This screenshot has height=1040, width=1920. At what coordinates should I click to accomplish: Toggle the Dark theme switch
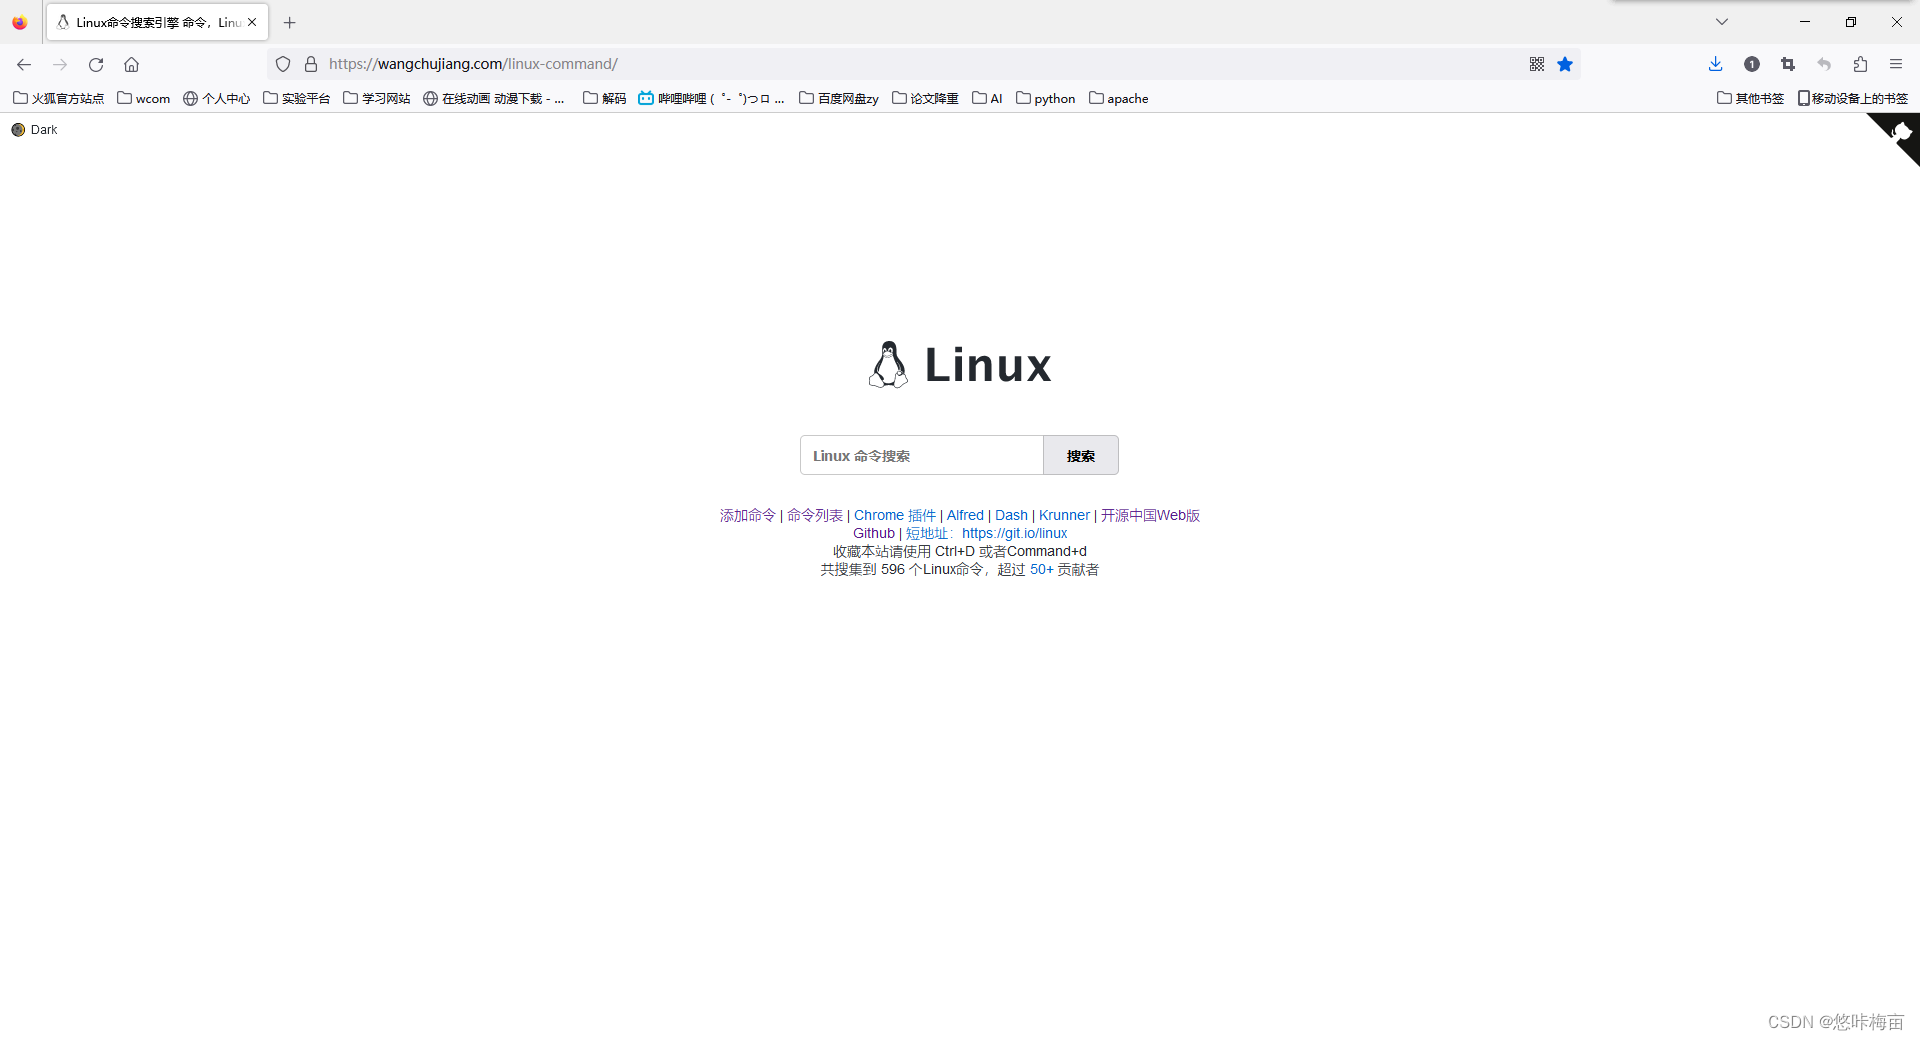(x=34, y=130)
